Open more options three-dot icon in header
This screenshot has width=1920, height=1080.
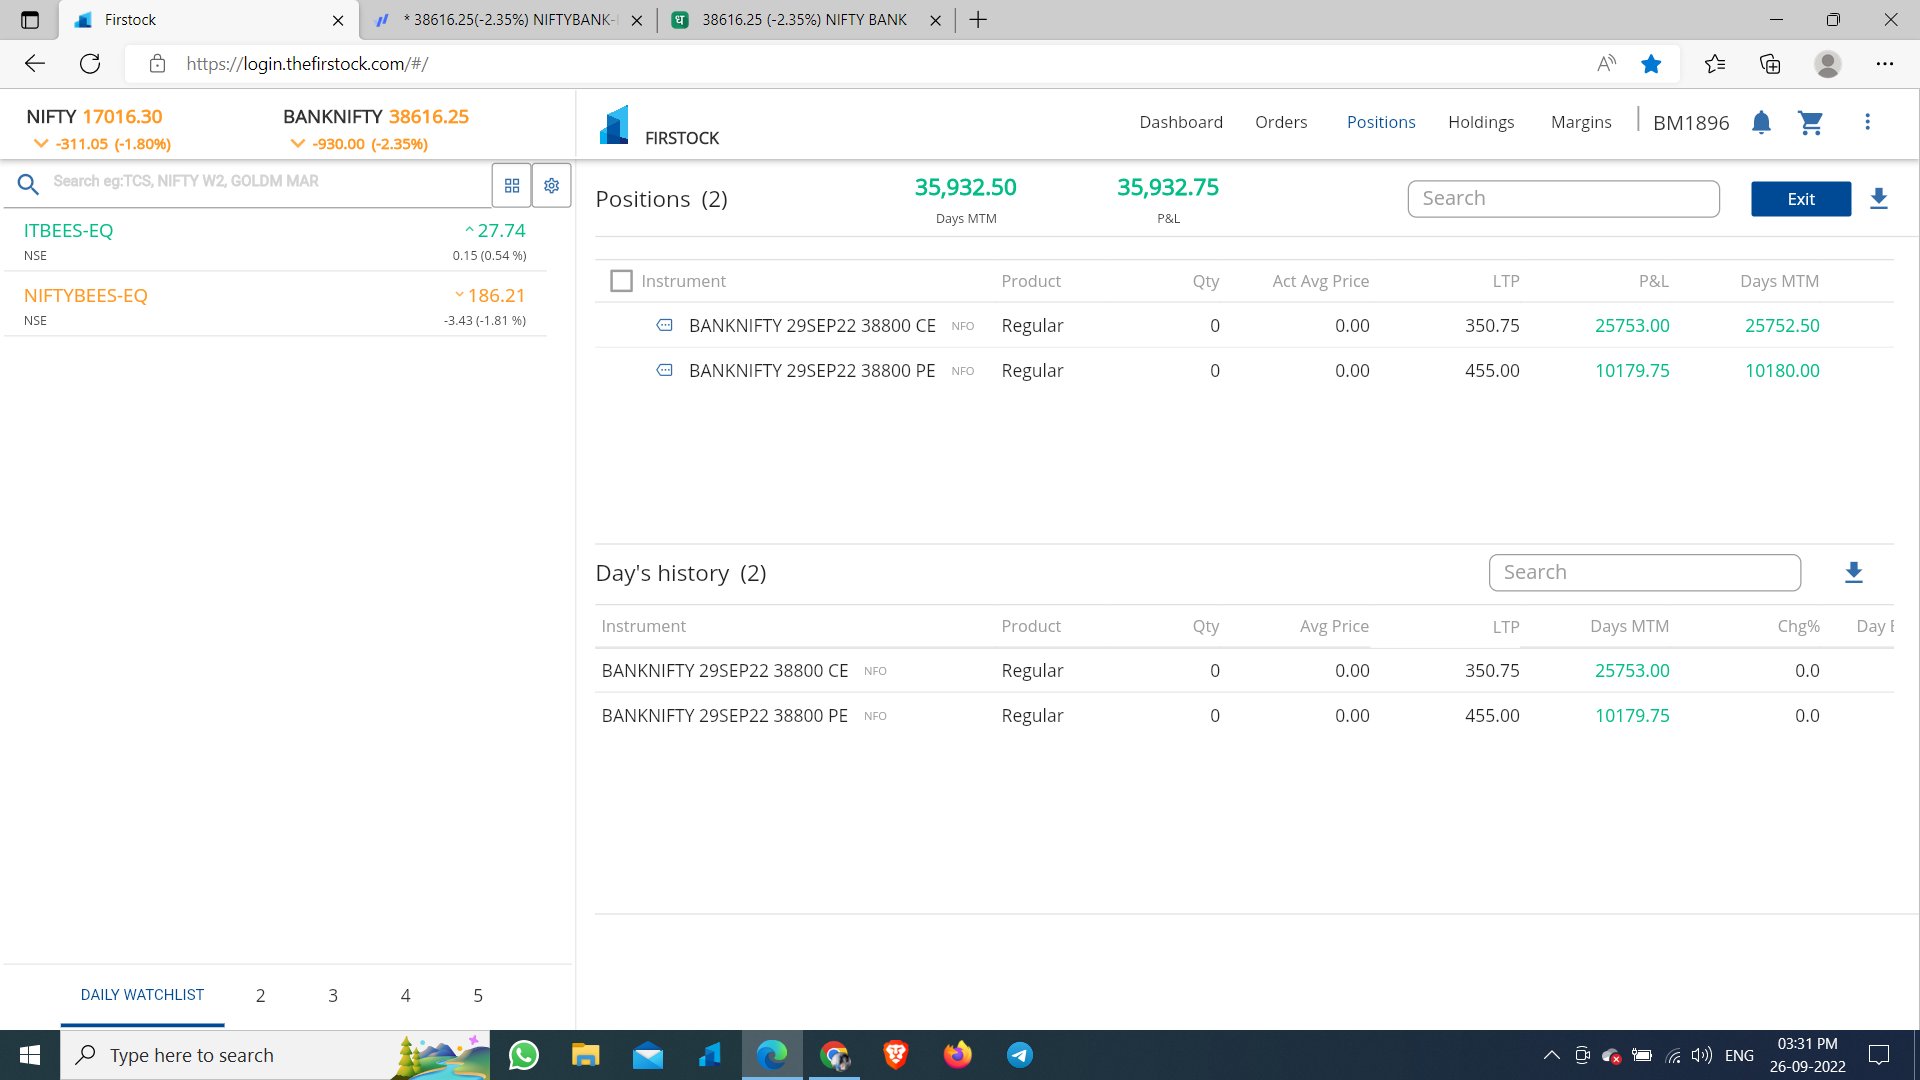(1867, 121)
